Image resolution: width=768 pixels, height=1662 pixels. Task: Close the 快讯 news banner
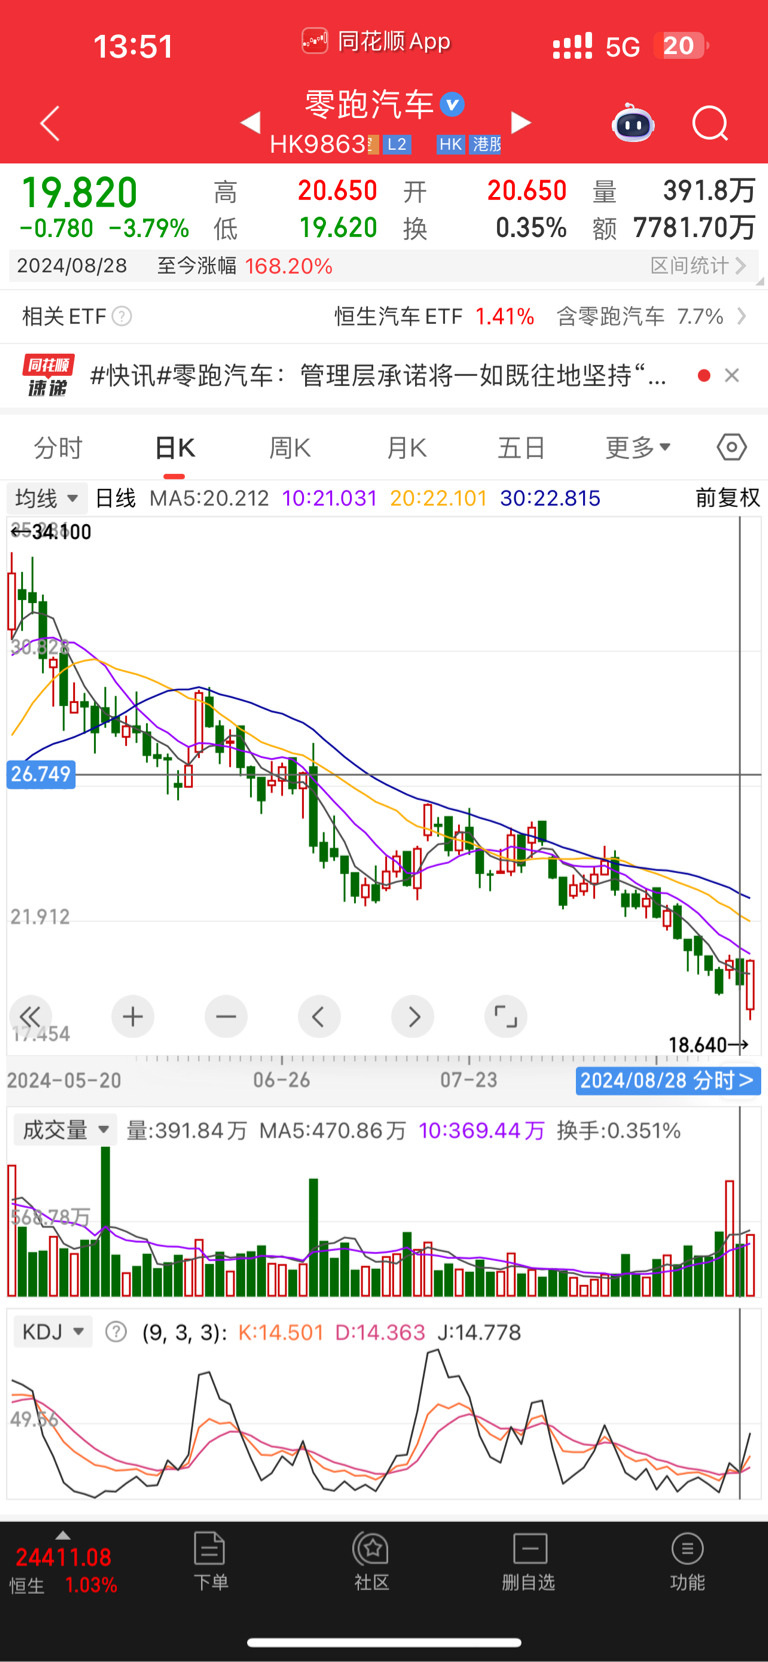pos(732,375)
